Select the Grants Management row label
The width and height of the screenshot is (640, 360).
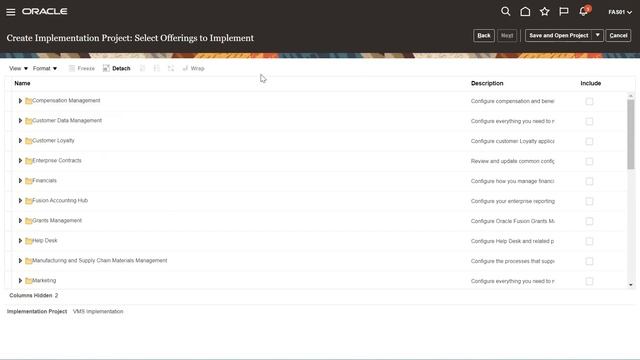coord(57,220)
